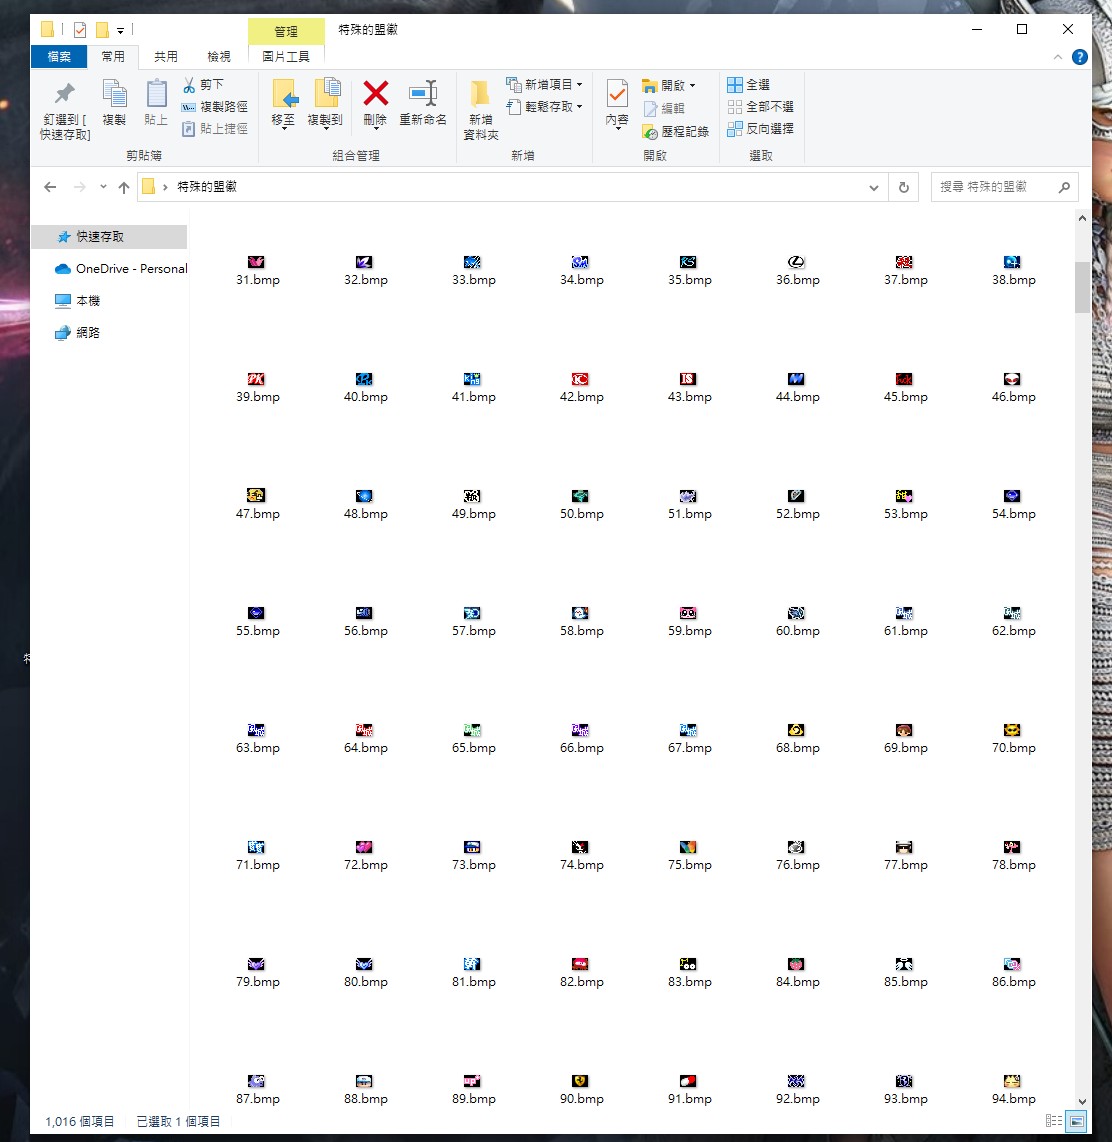Click the Rename icon

422,93
